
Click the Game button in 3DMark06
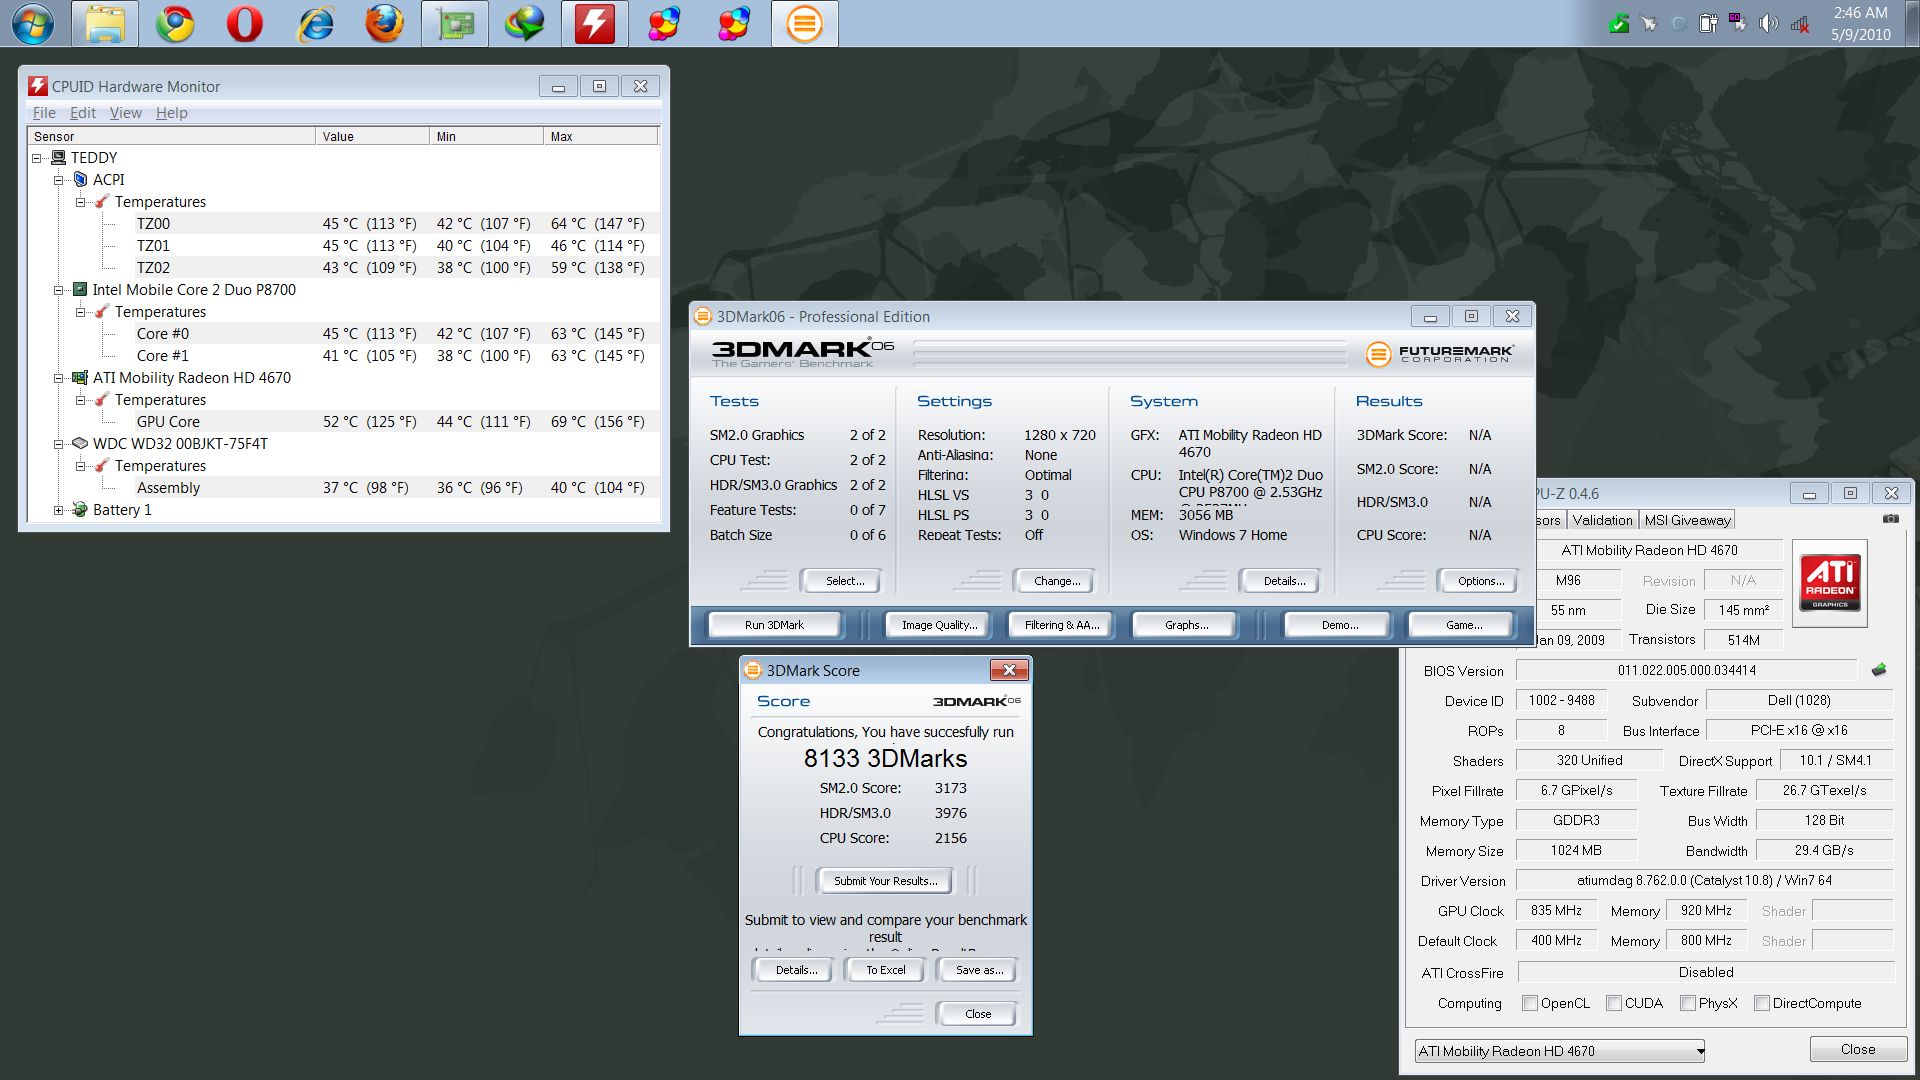pos(1464,625)
